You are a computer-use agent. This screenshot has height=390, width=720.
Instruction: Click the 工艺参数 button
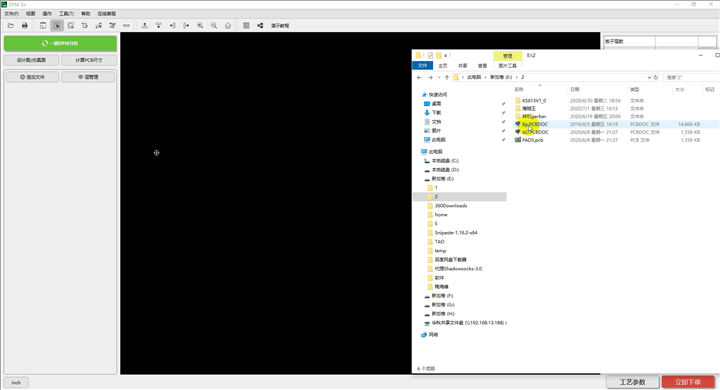(x=633, y=382)
